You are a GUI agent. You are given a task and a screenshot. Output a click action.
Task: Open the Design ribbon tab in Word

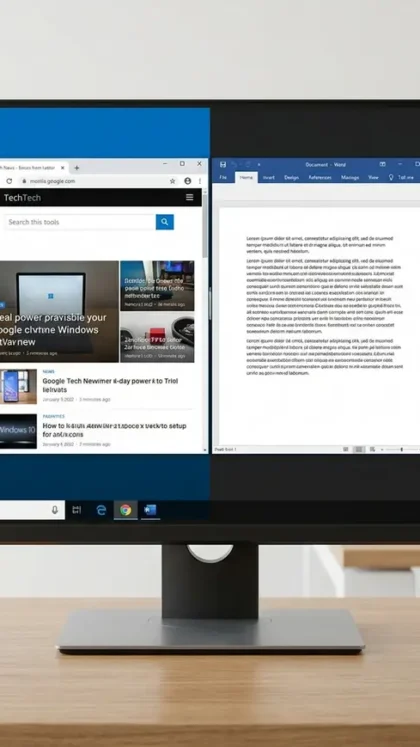coord(291,177)
